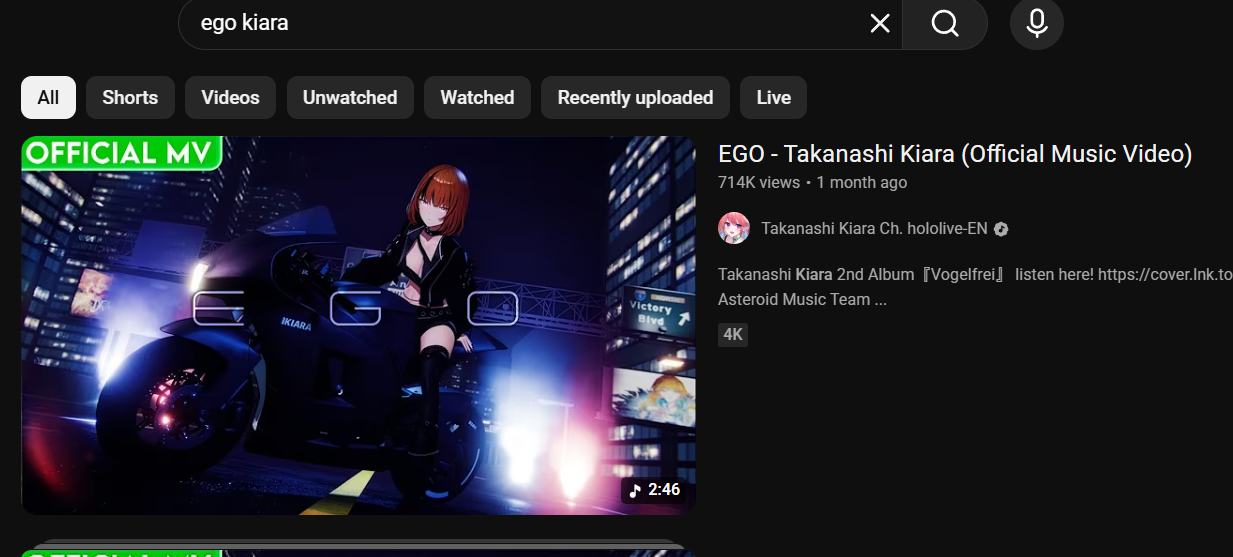This screenshot has width=1233, height=557.
Task: Start voice search with the microphone icon
Action: click(x=1037, y=23)
